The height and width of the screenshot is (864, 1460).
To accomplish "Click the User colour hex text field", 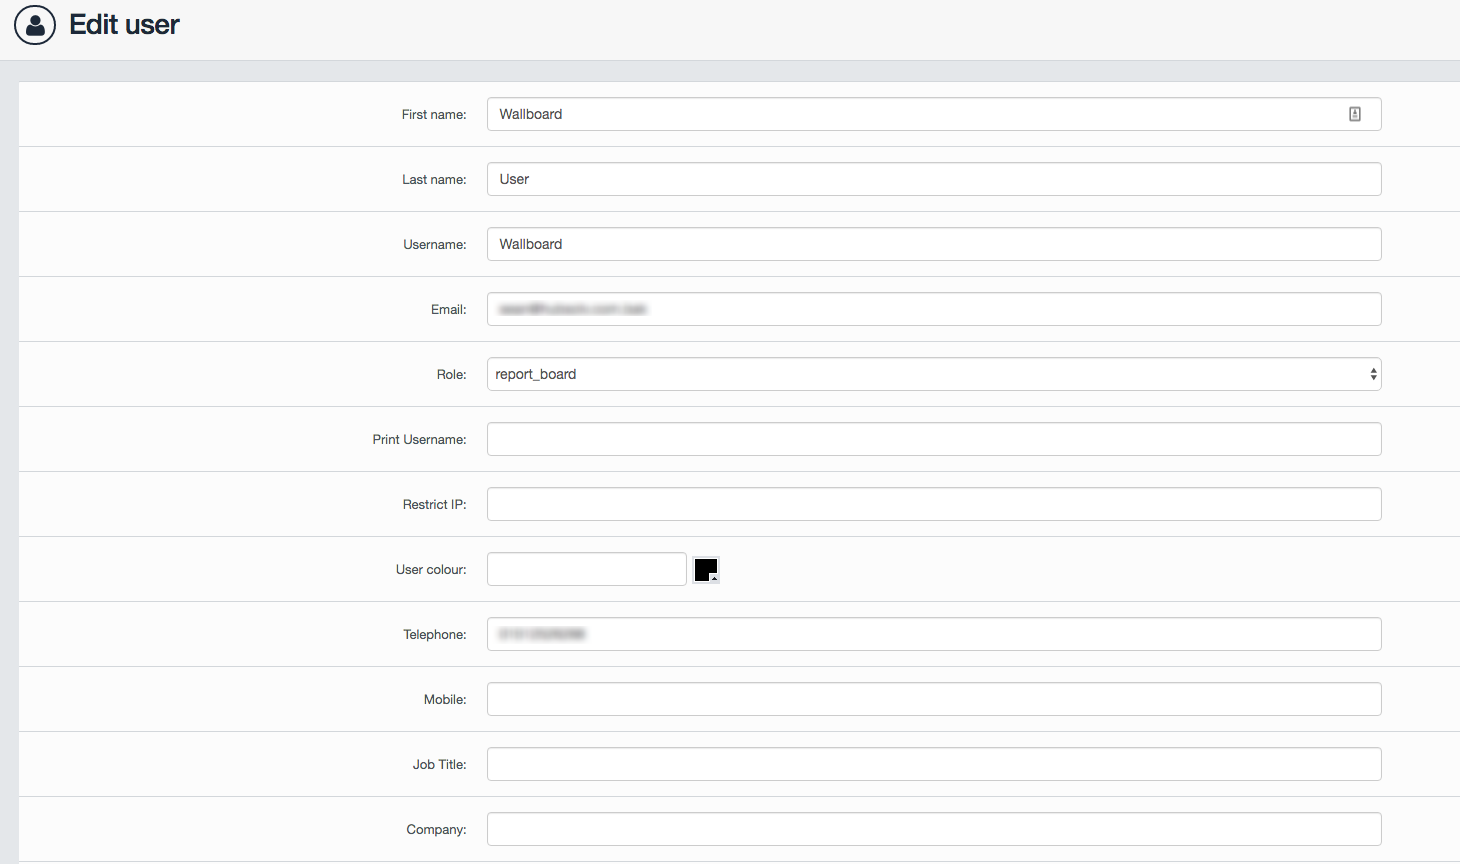I will click(586, 569).
